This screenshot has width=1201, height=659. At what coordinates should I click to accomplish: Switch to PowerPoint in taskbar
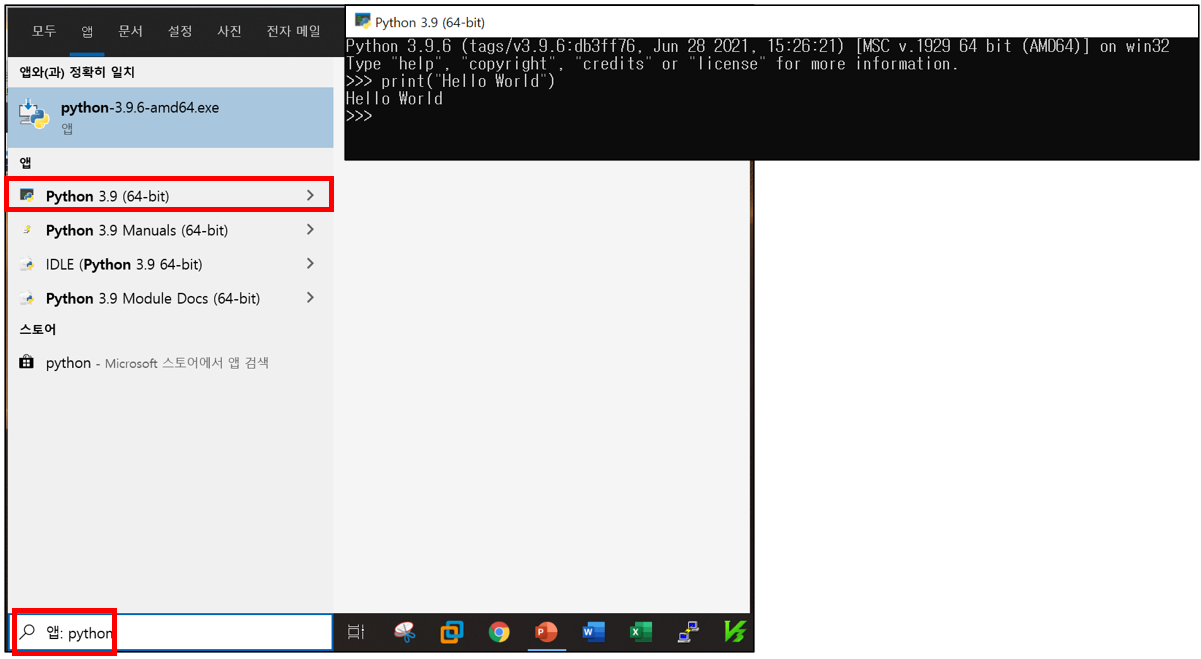[546, 632]
